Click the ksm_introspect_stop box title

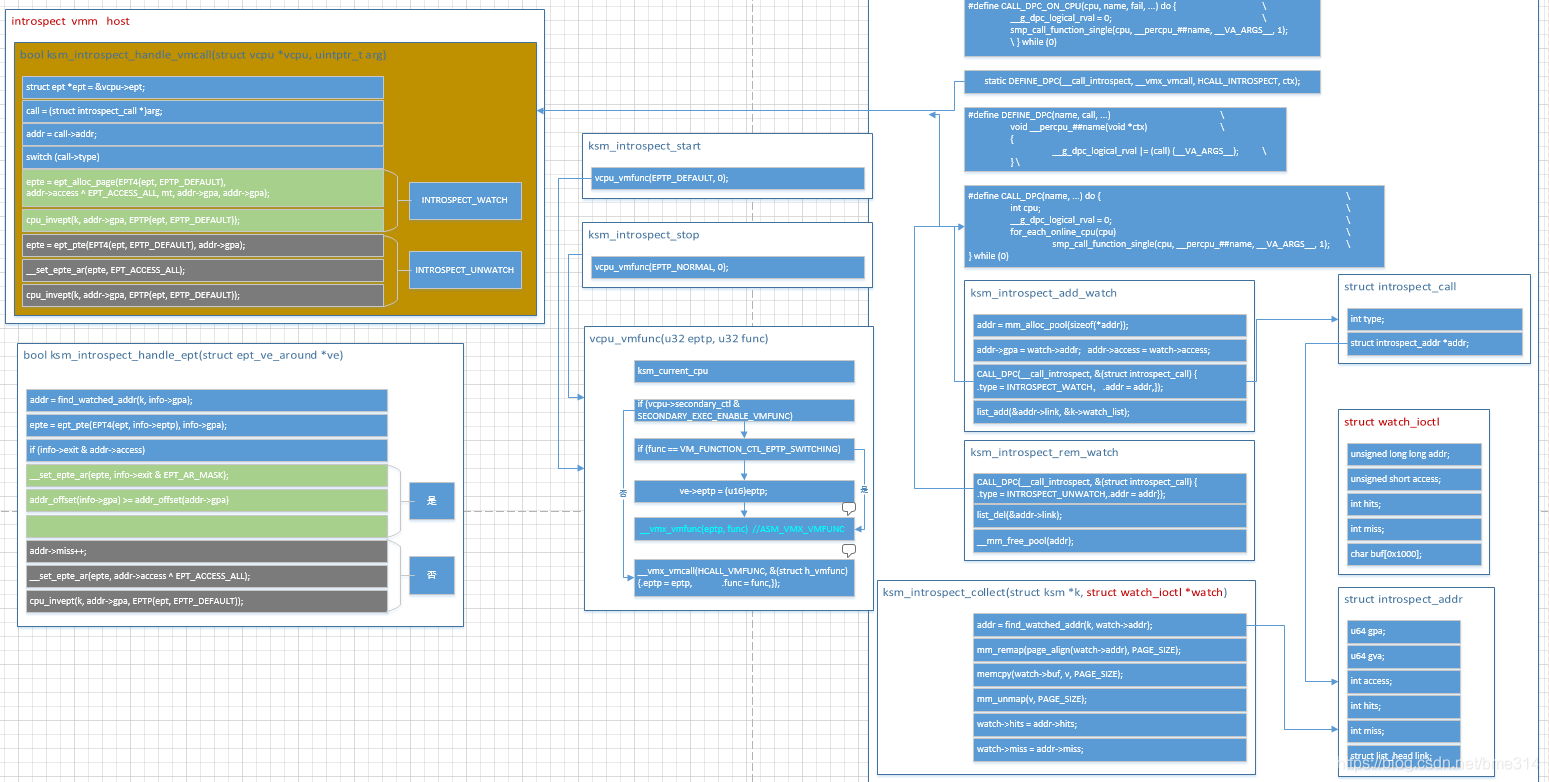644,235
